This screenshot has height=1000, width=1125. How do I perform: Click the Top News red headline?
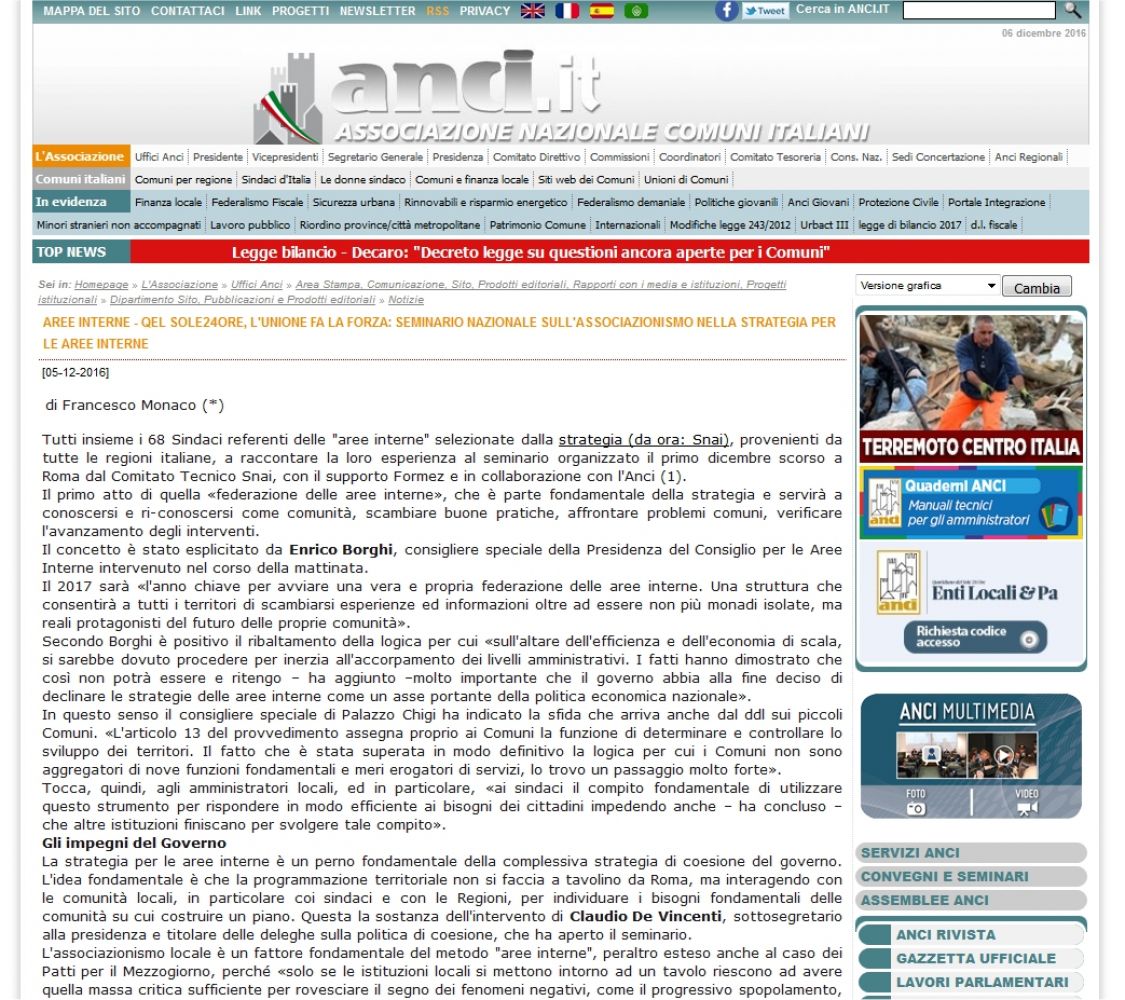pyautogui.click(x=530, y=252)
